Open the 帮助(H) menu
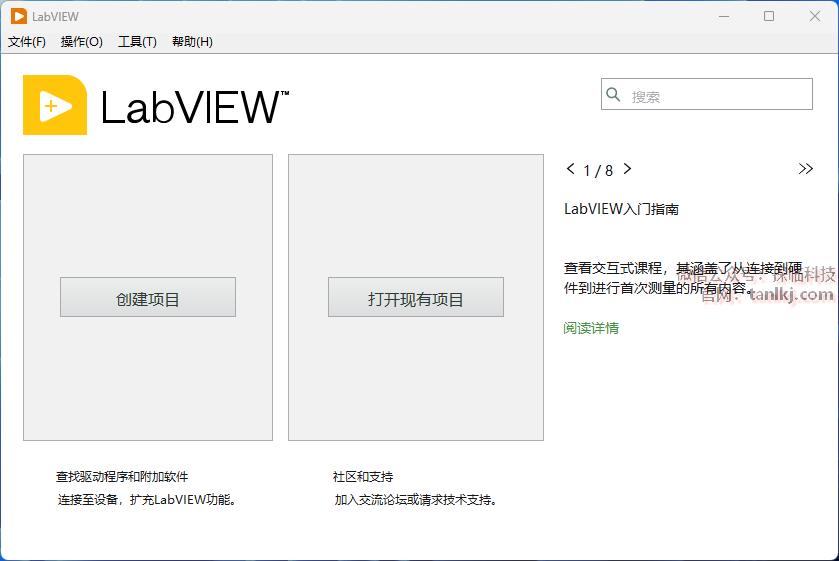The image size is (839, 561). coord(192,42)
